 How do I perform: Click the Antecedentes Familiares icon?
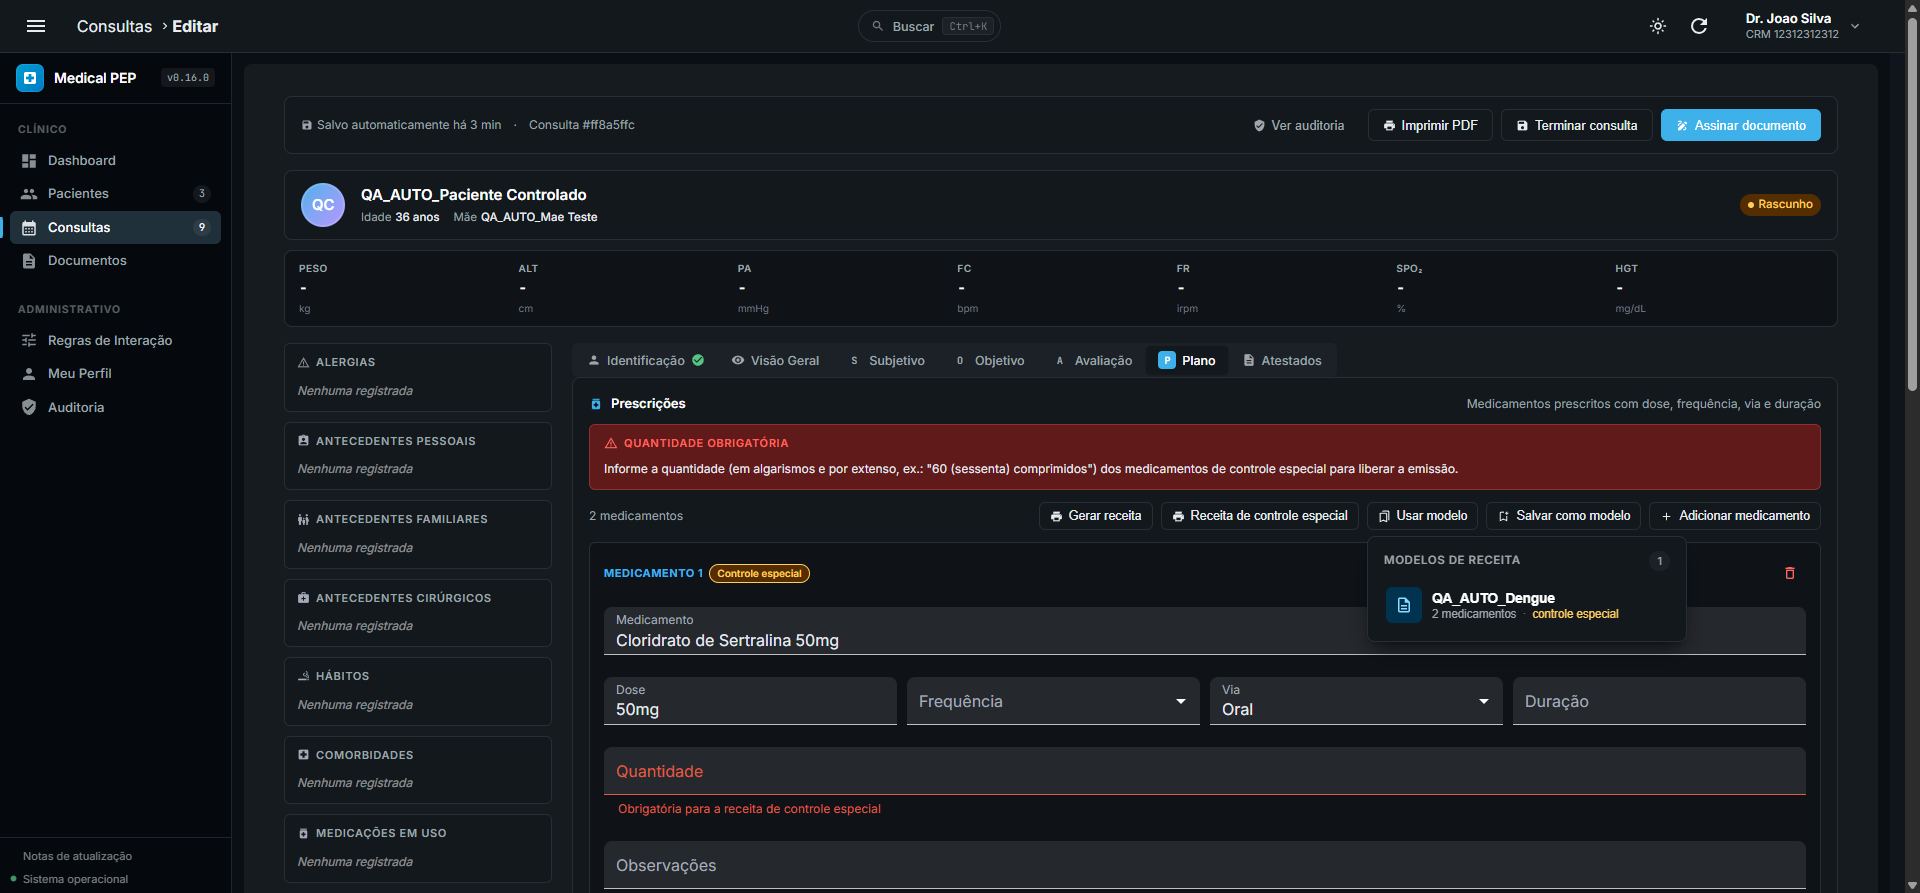pos(303,519)
